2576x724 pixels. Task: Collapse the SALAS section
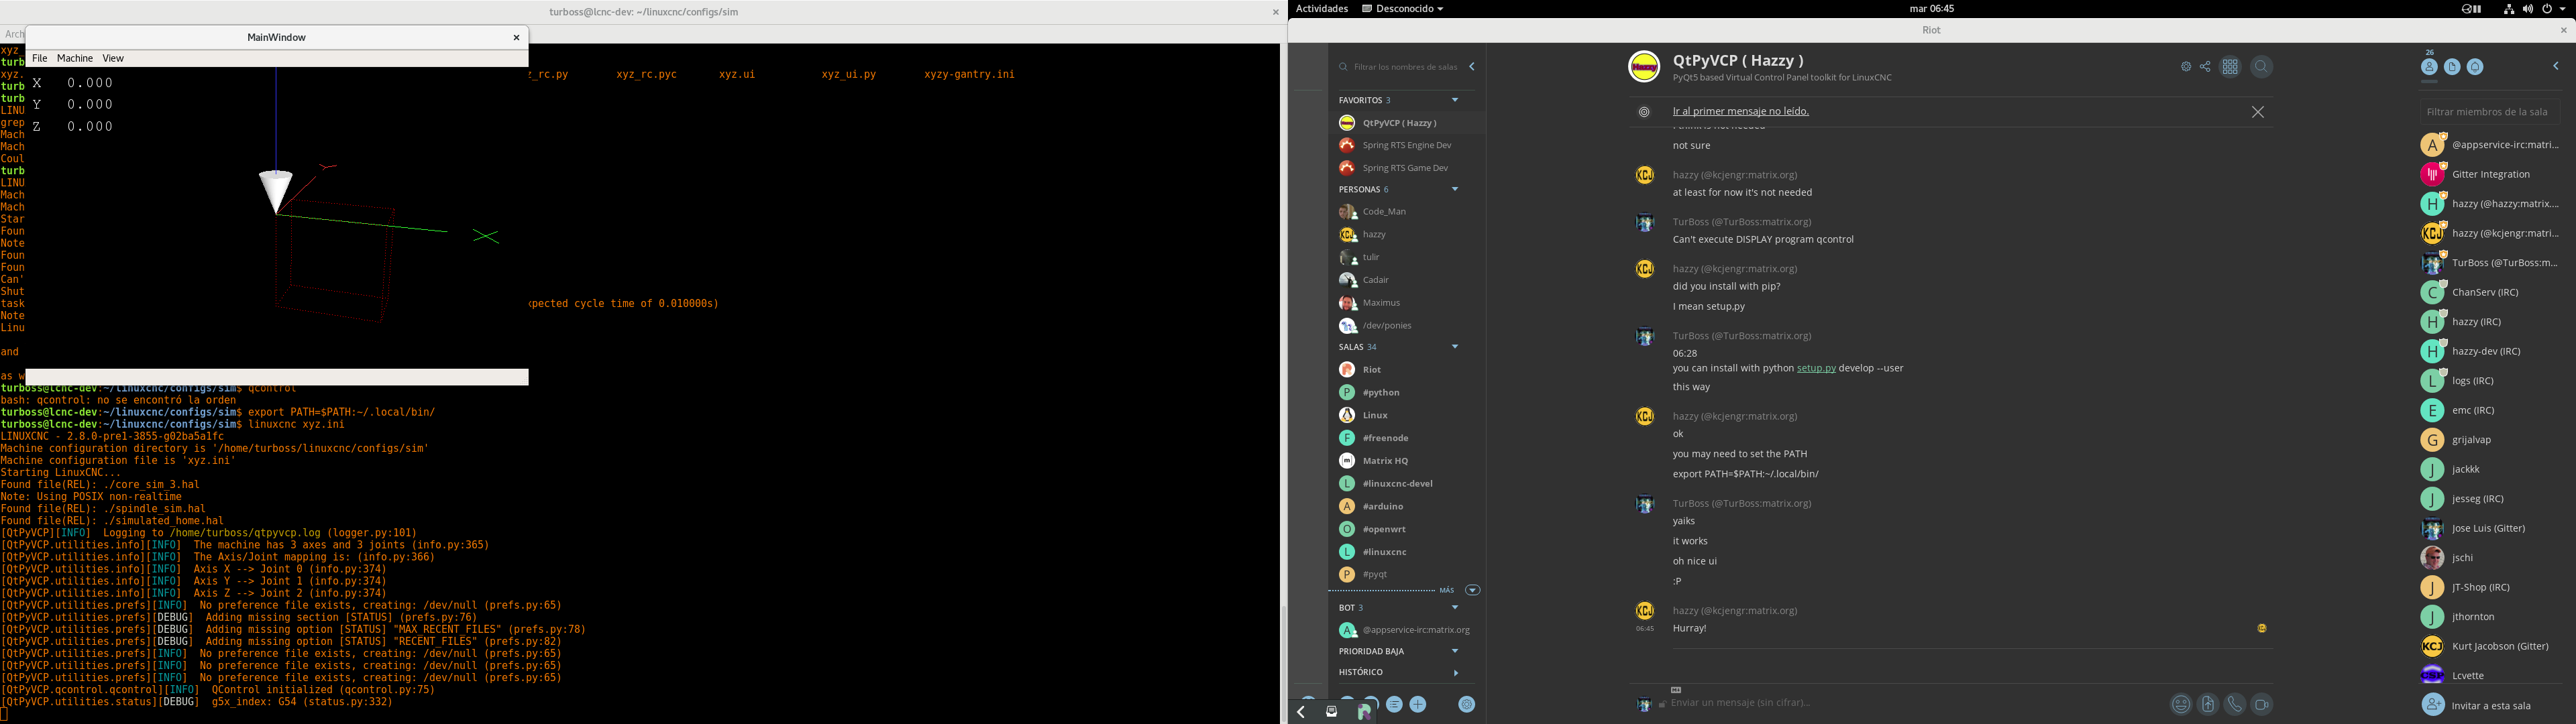(x=1455, y=347)
